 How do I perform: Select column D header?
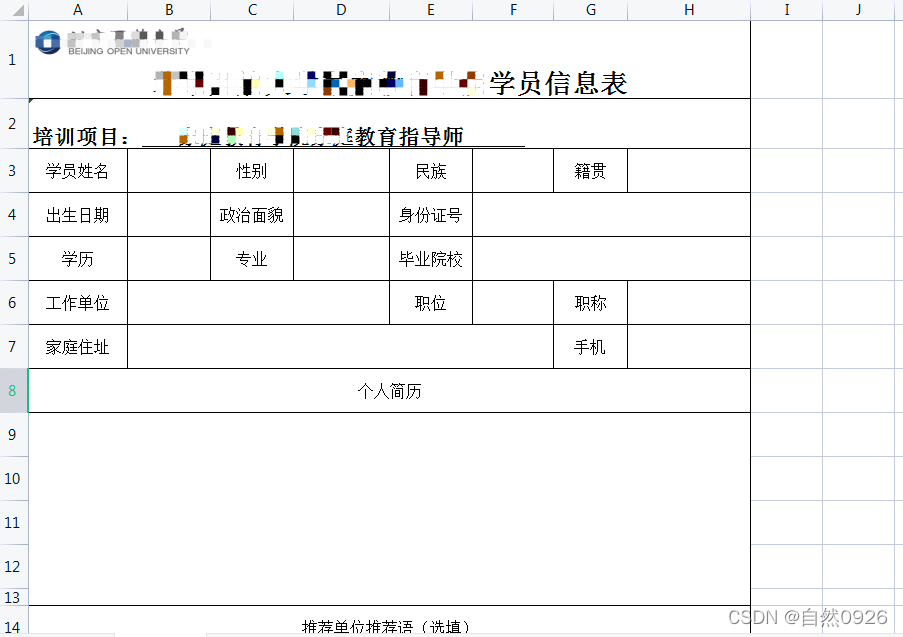342,10
